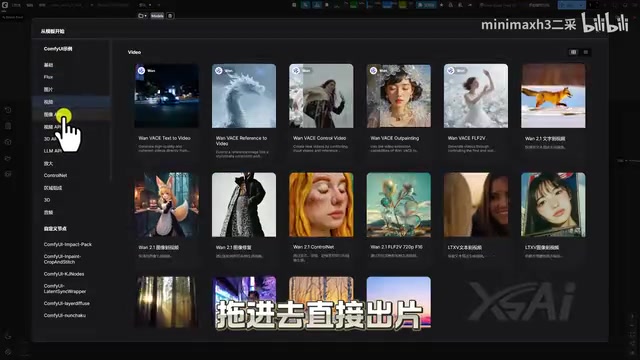
Task: Open the Wan VACE Text to Video template
Action: point(167,96)
